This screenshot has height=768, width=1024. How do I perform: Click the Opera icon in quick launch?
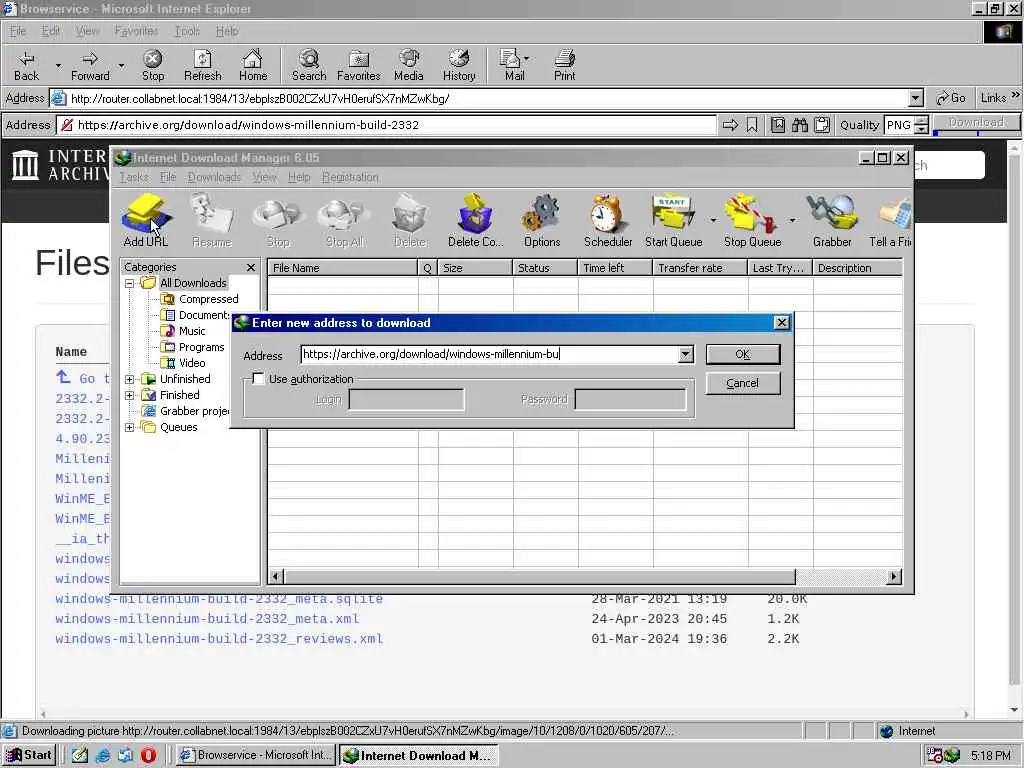click(x=148, y=755)
